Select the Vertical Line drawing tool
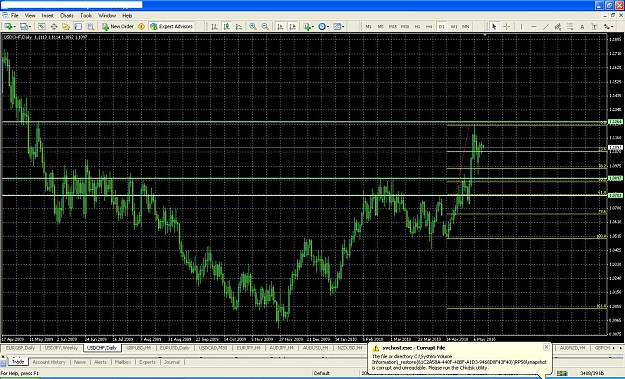 click(x=521, y=26)
